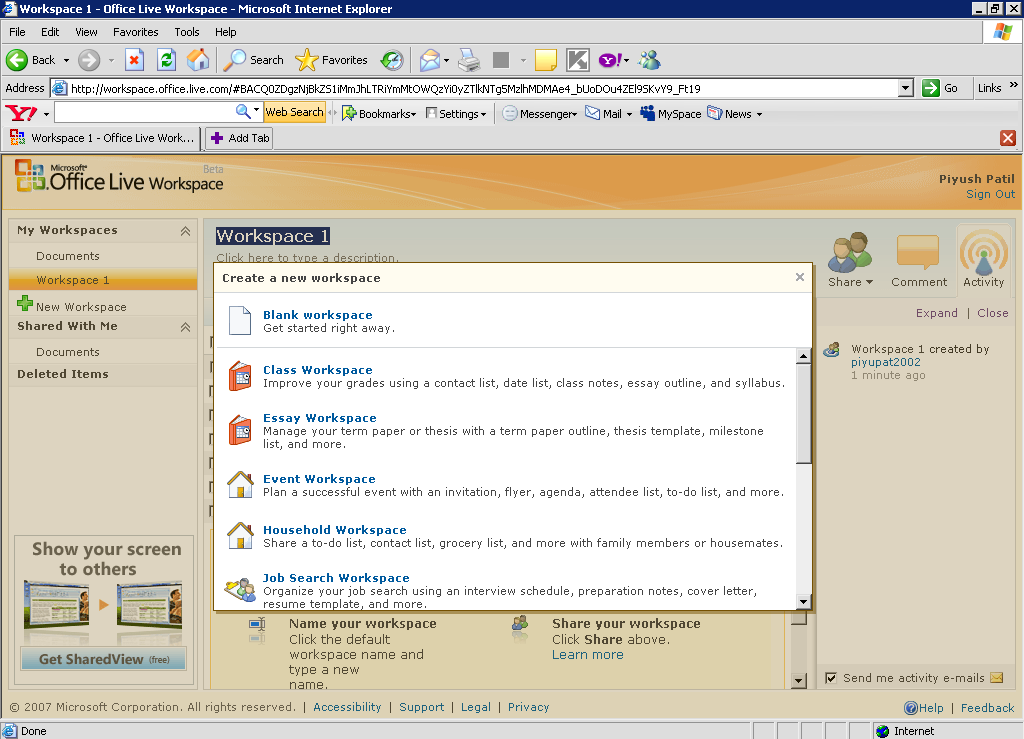Open the Back button history dropdown arrow
This screenshot has width=1024, height=739.
pyautogui.click(x=66, y=60)
